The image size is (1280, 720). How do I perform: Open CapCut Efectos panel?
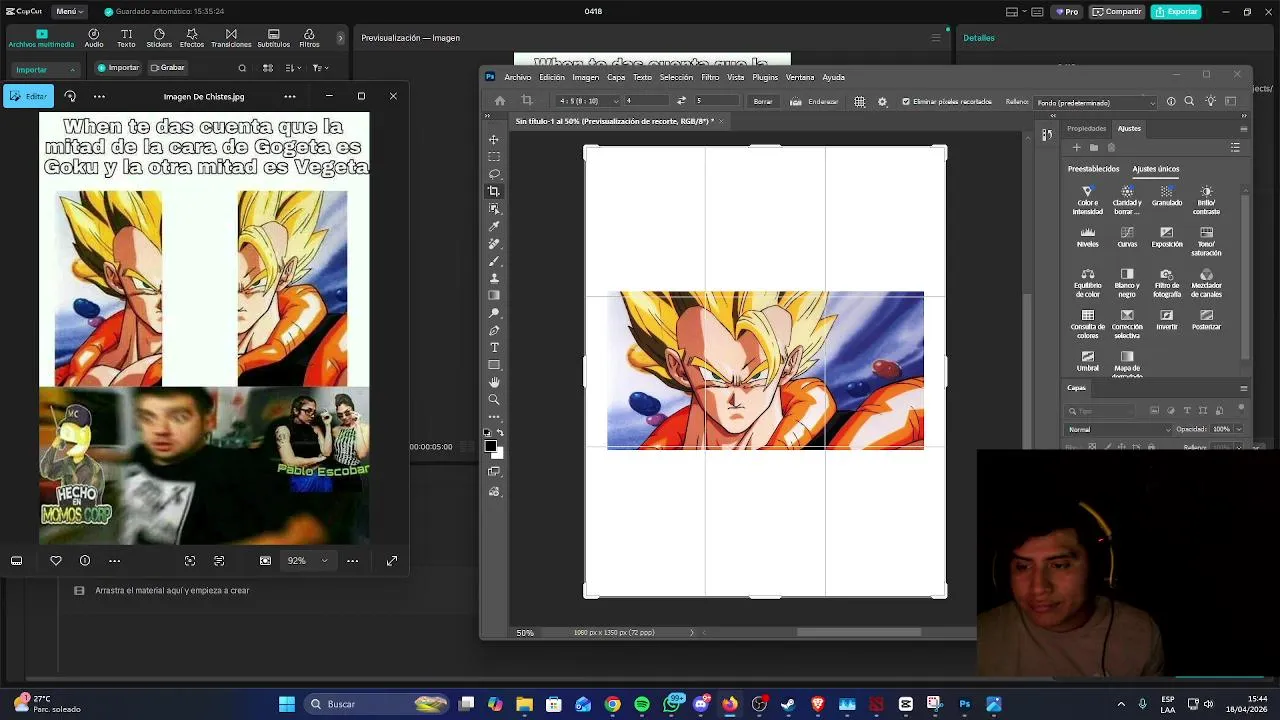192,38
